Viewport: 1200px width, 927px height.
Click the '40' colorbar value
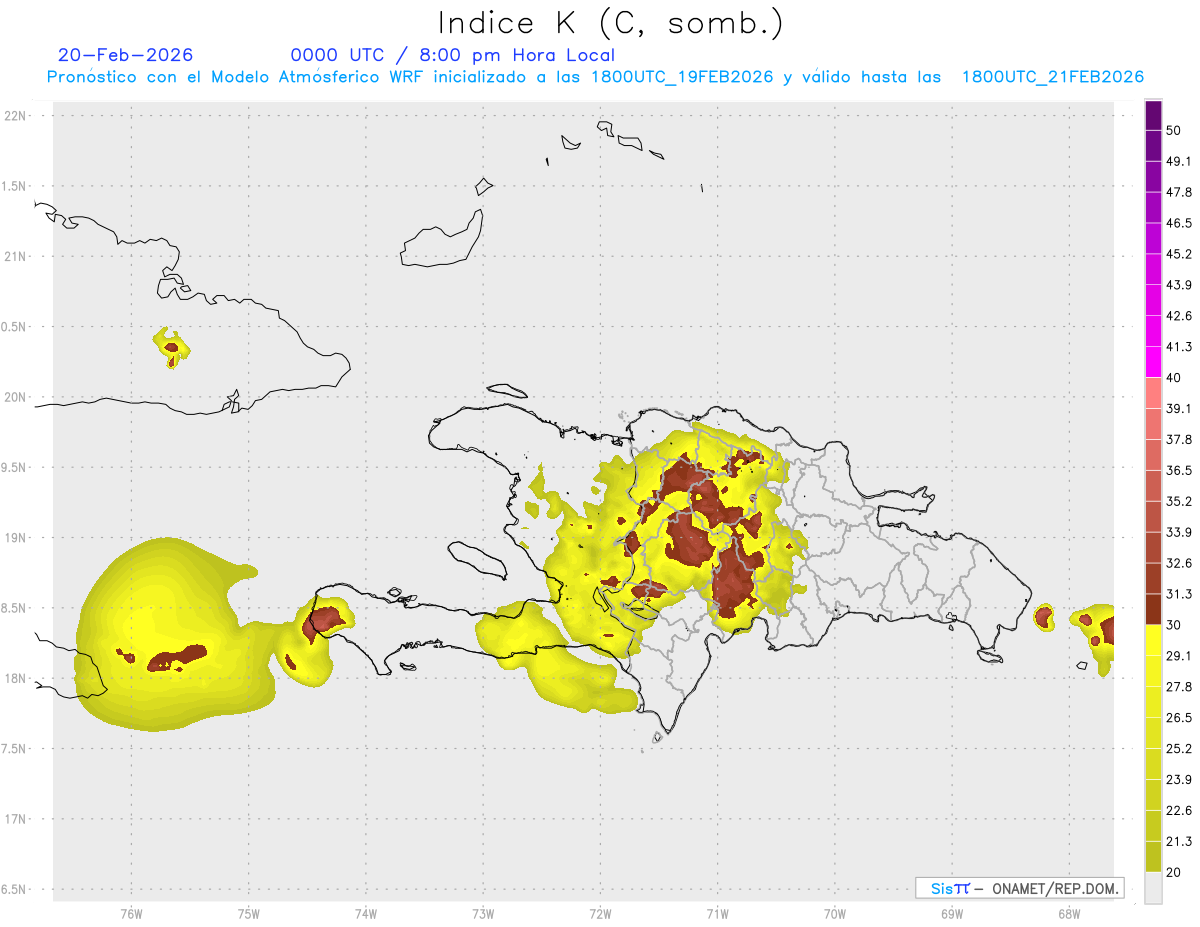click(1174, 378)
